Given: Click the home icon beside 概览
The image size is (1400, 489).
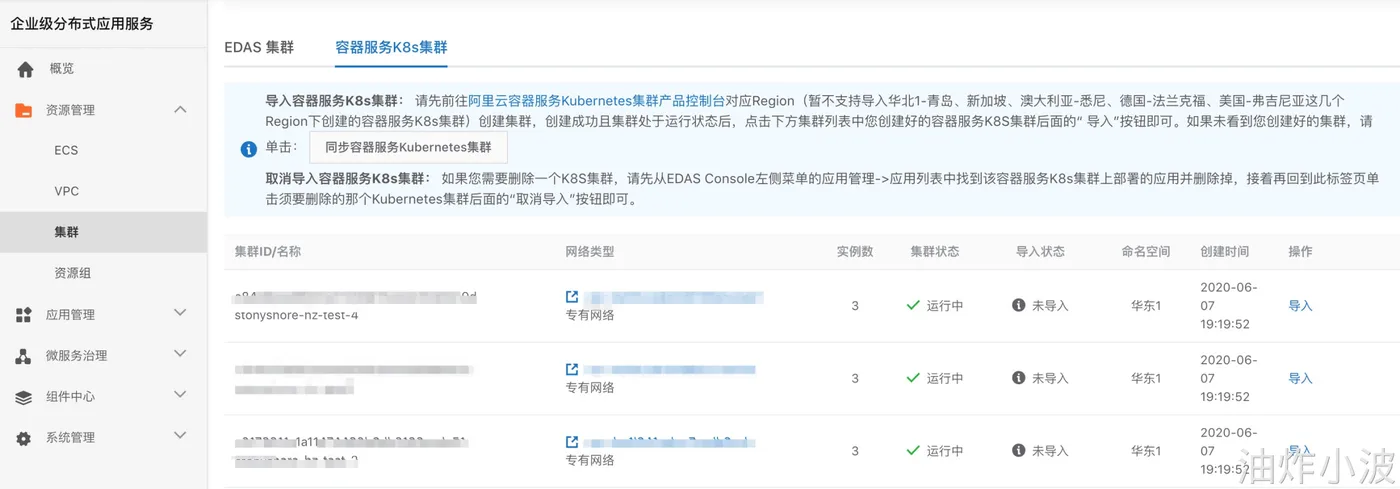Looking at the screenshot, I should (x=25, y=69).
